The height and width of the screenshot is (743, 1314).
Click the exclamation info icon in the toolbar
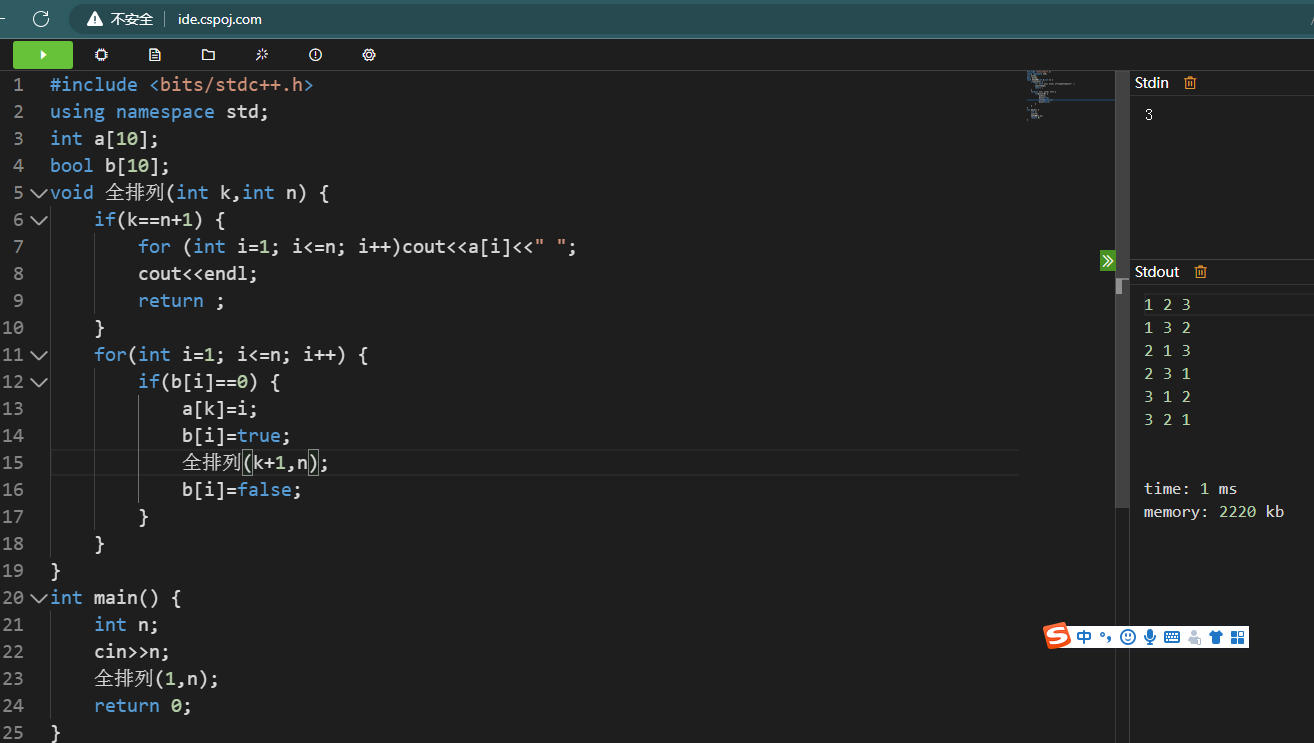[x=315, y=55]
